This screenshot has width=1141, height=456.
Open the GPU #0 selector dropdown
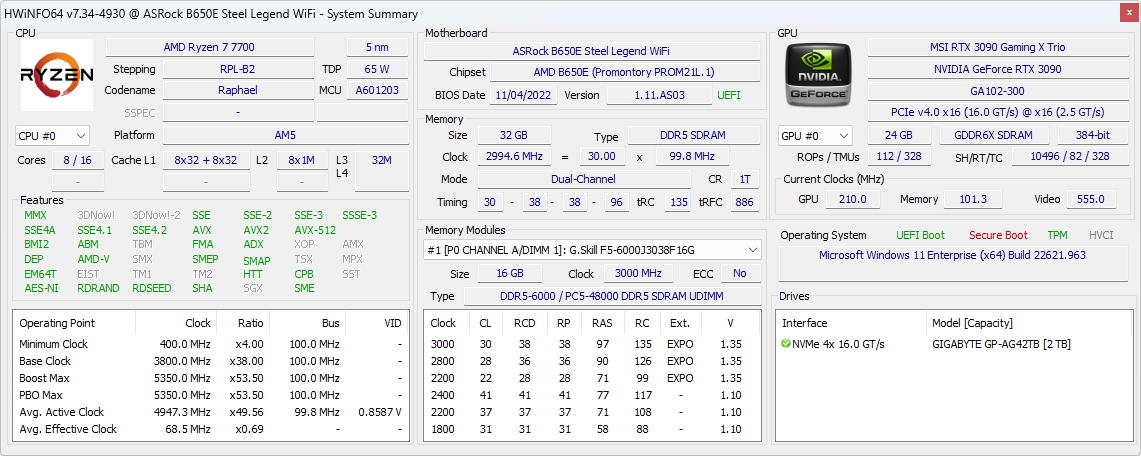point(815,135)
